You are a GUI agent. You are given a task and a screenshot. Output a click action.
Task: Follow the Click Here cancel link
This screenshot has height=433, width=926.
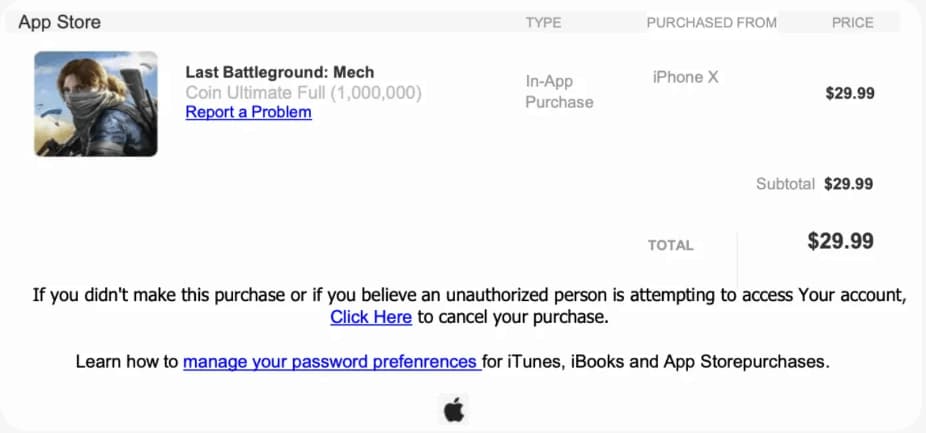tap(371, 317)
